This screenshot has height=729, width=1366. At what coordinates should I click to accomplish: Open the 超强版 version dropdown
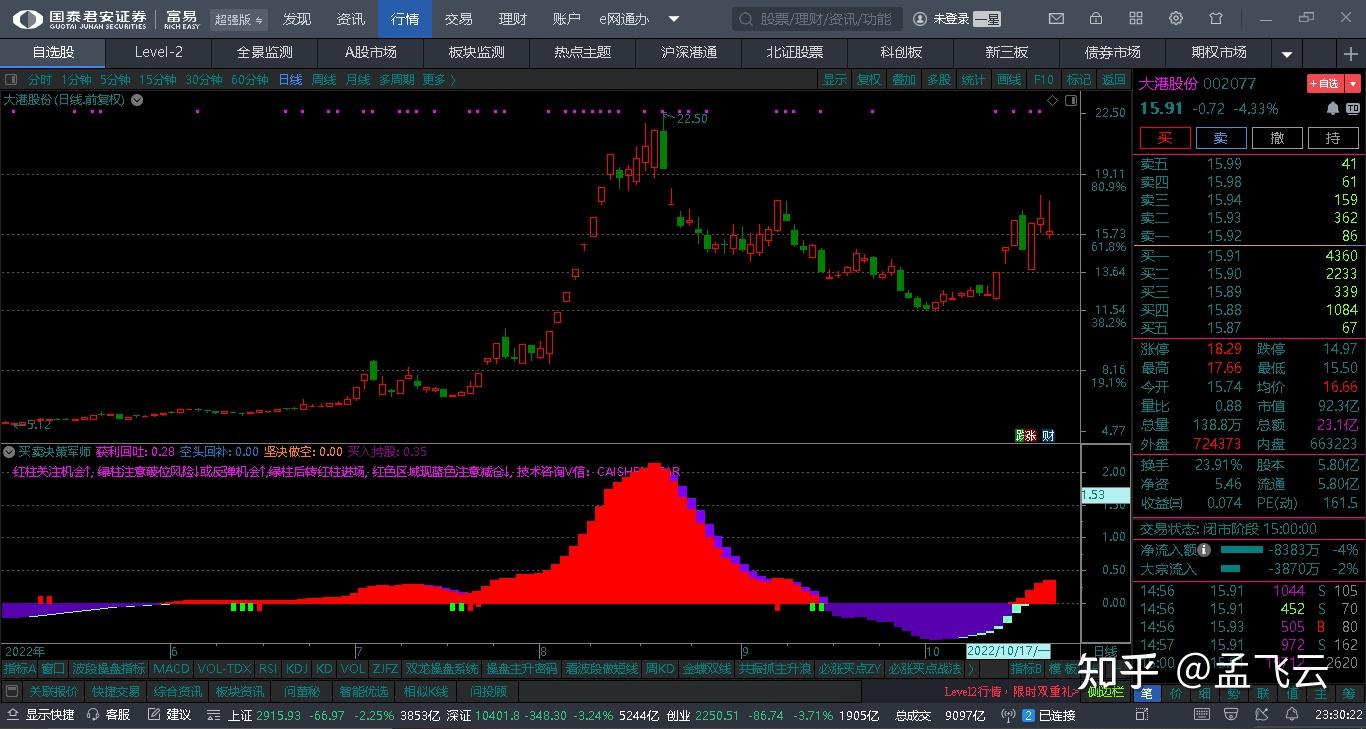coord(238,19)
